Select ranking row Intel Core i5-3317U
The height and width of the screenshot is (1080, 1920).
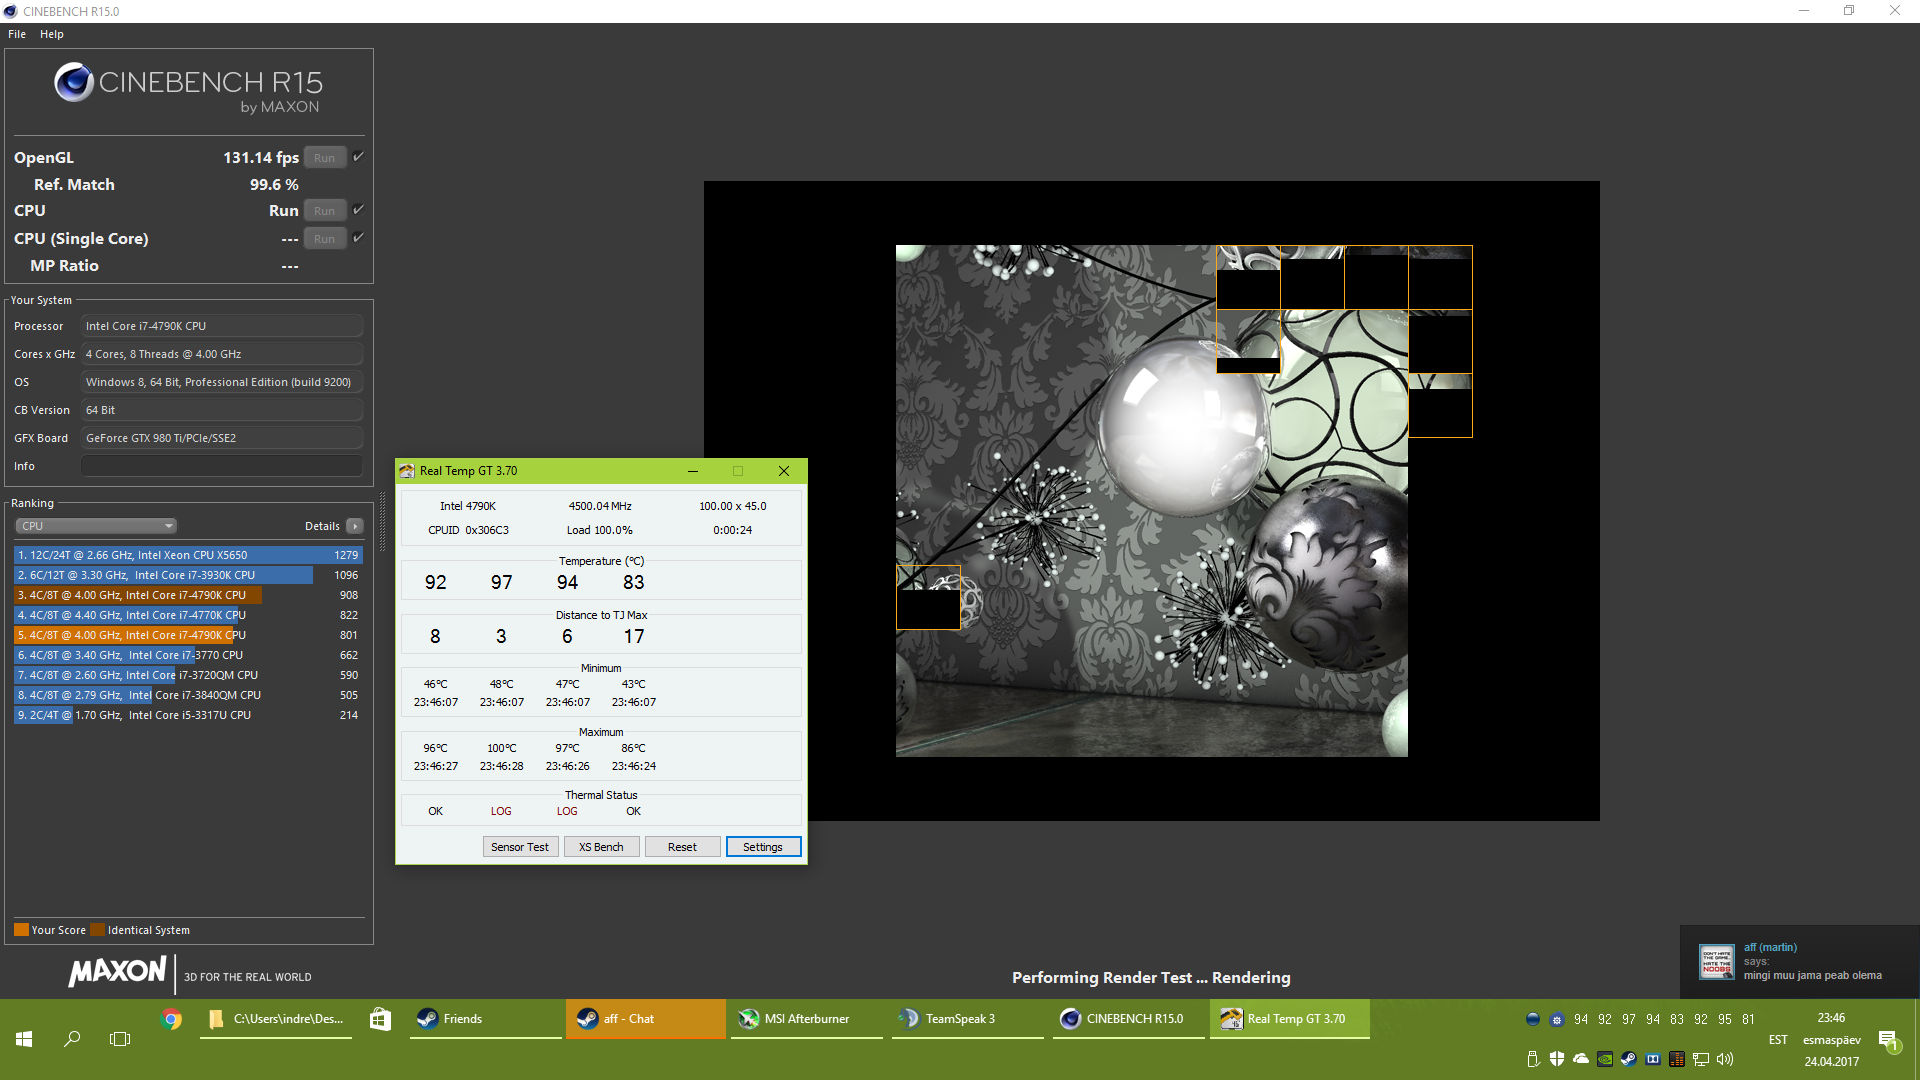click(x=188, y=715)
